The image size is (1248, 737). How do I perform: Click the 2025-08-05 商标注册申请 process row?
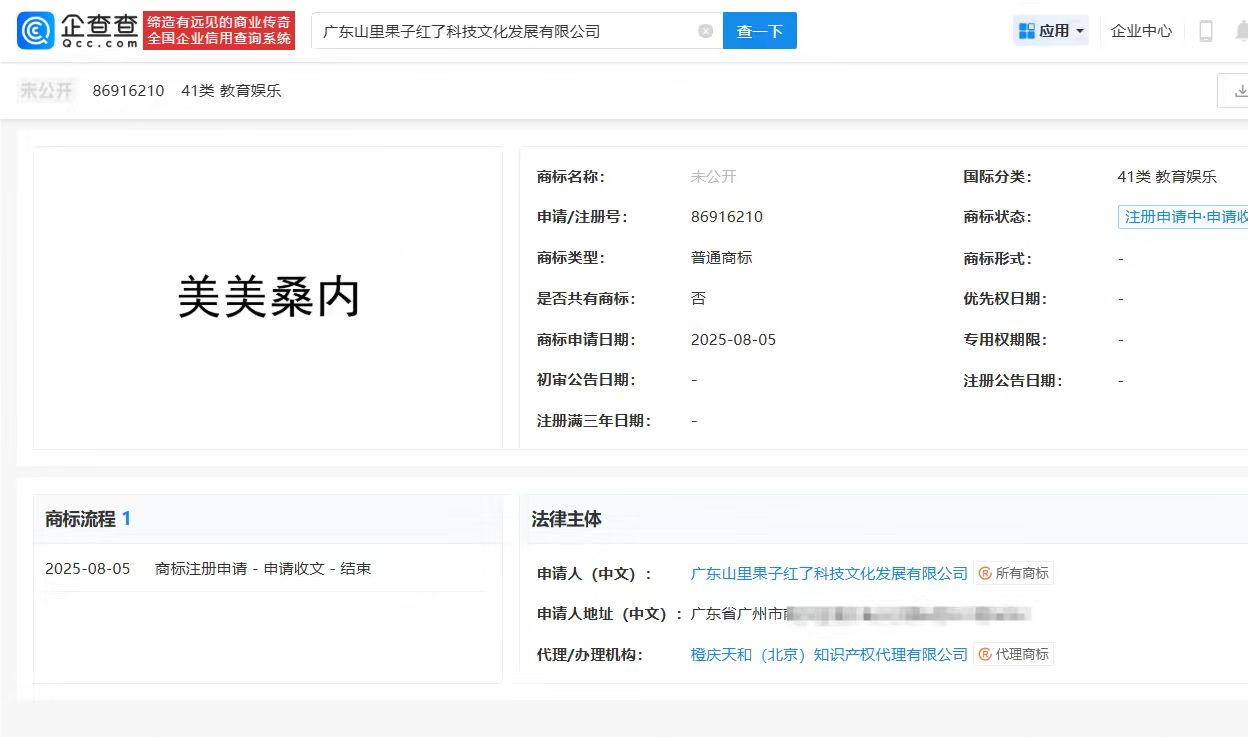point(208,569)
